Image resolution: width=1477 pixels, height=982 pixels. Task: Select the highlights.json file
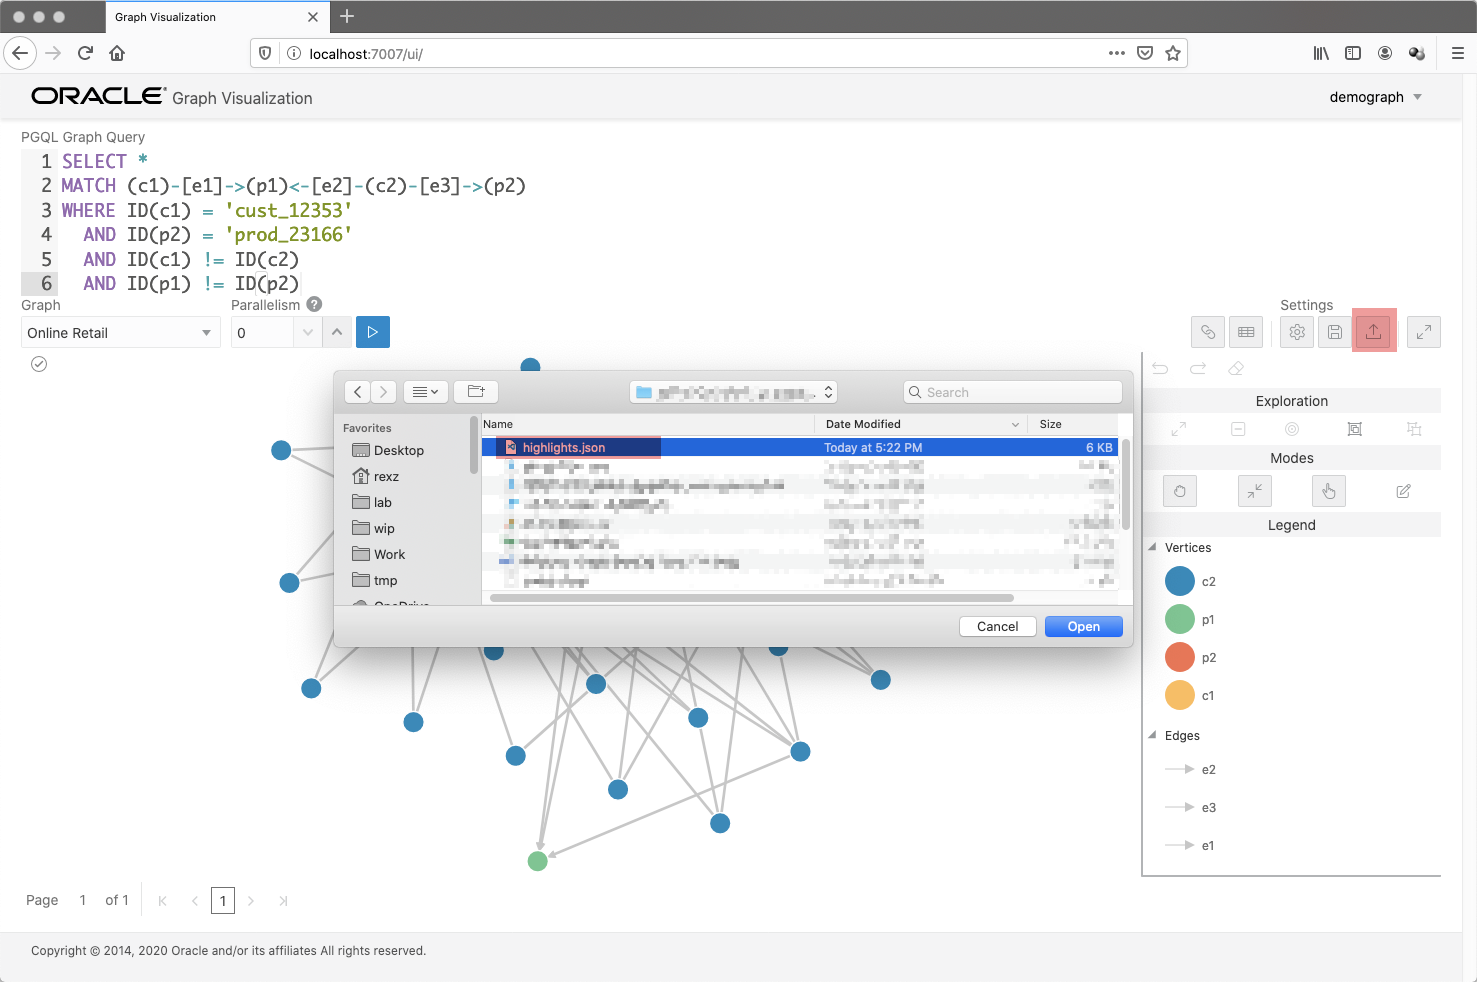pos(800,447)
